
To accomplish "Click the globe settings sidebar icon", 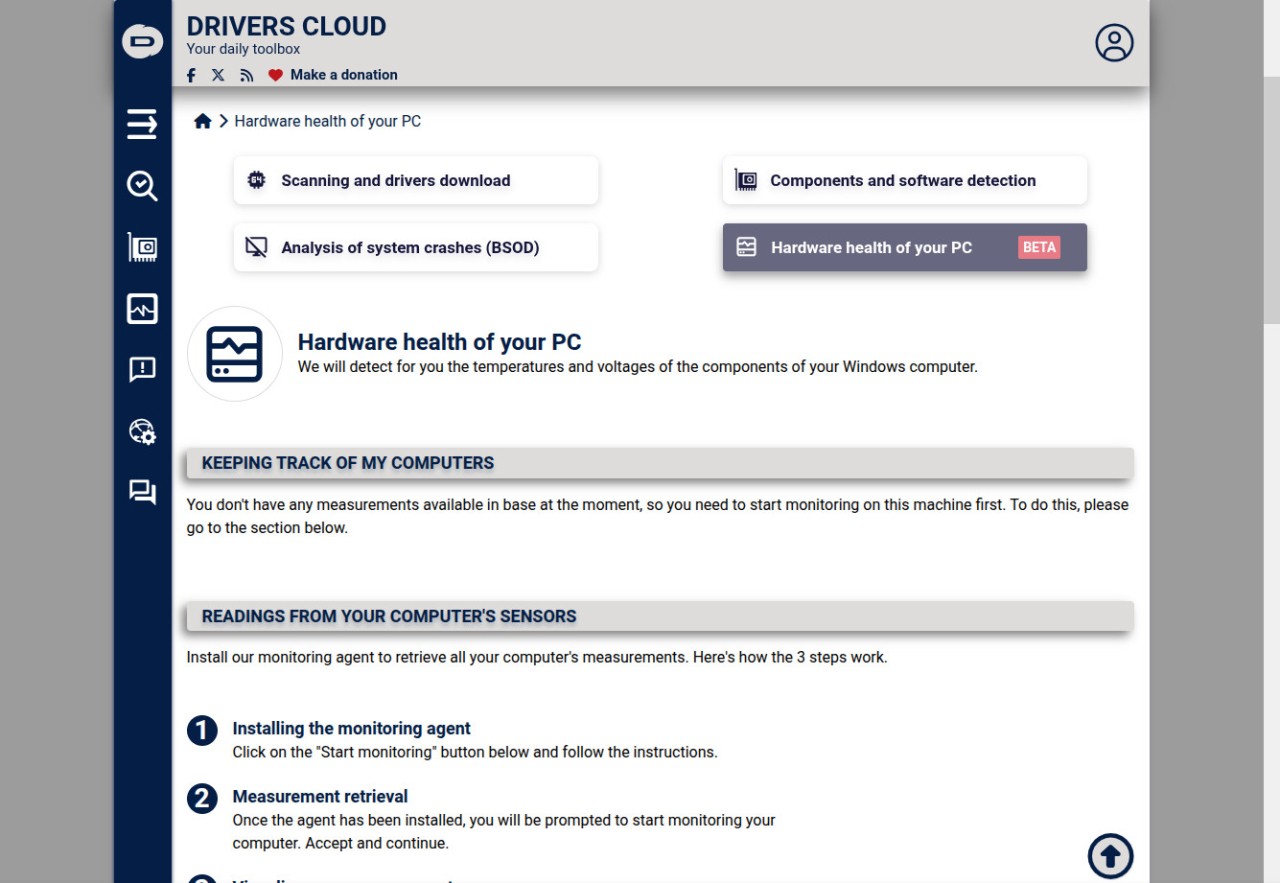I will coord(142,431).
